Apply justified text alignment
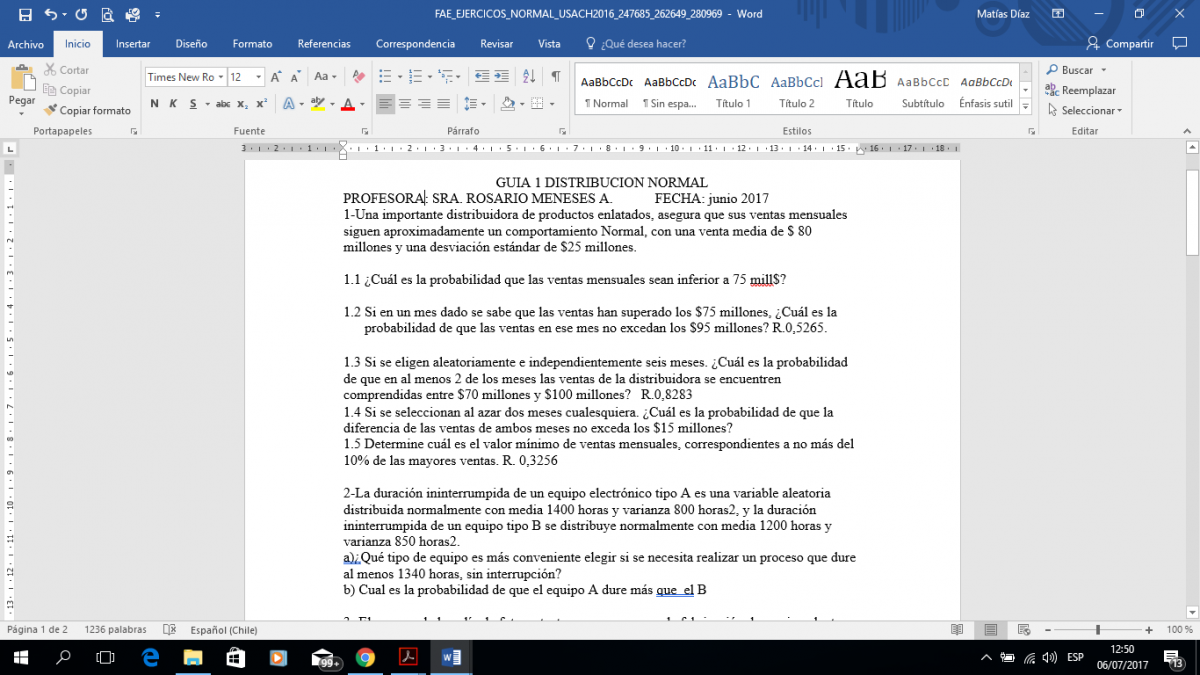 443,104
